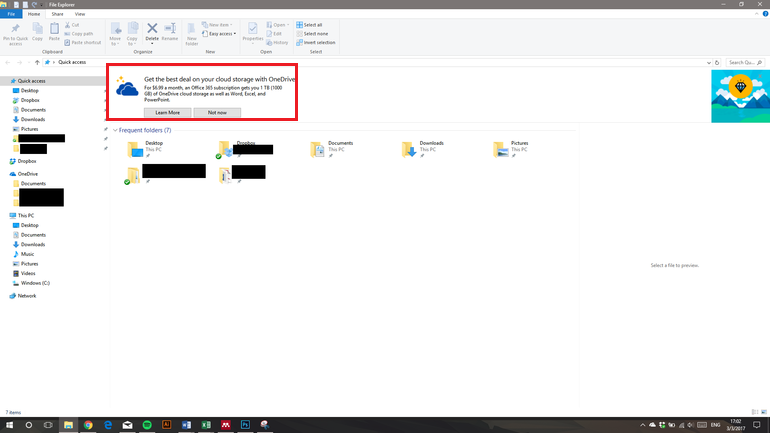Open the Copy to dropdown
This screenshot has width=770, height=433.
tap(132, 34)
